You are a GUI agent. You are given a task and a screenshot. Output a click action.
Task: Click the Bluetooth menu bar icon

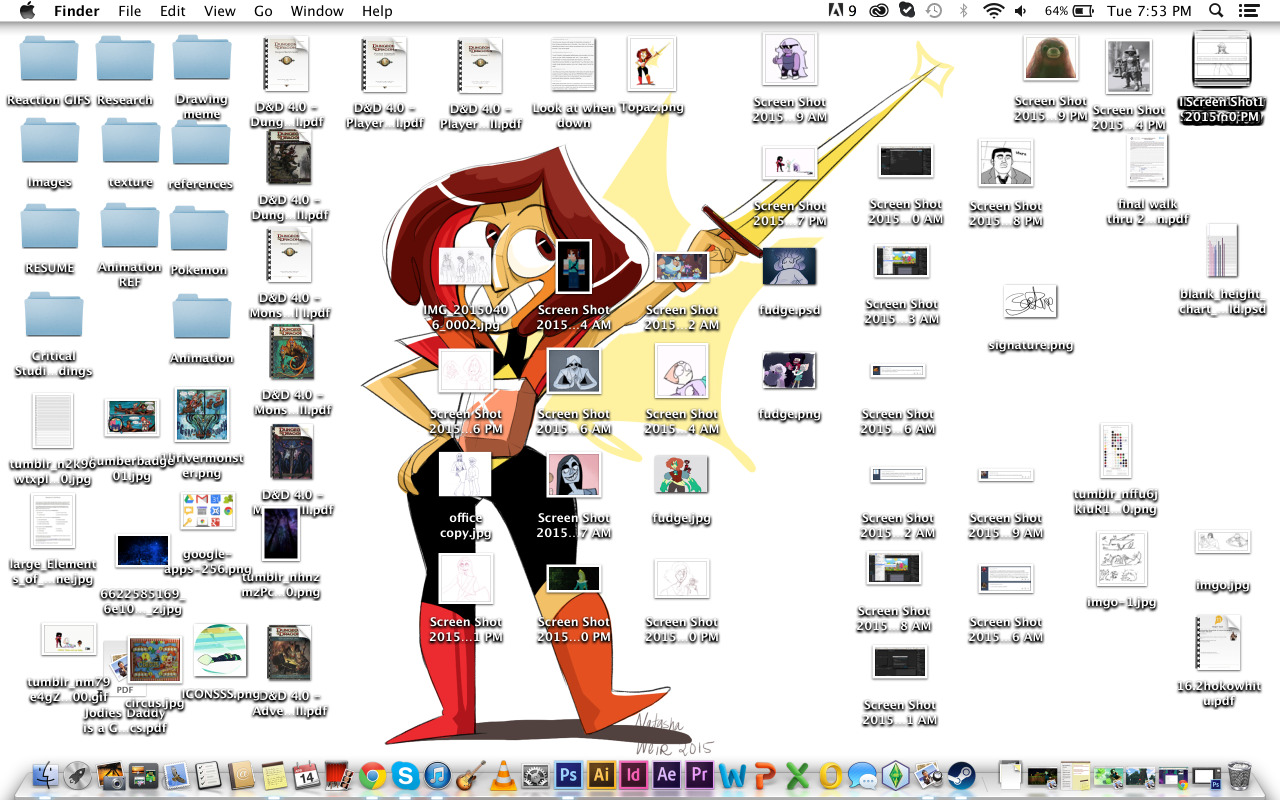pos(963,11)
